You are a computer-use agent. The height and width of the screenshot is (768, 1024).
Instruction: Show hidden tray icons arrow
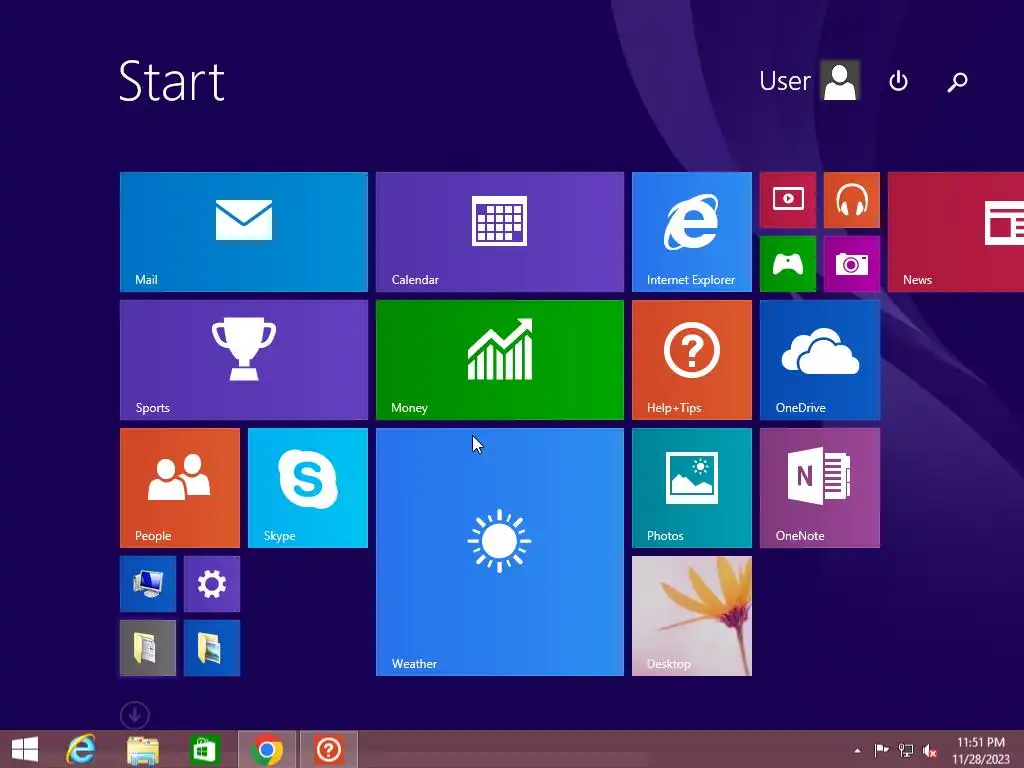click(857, 750)
